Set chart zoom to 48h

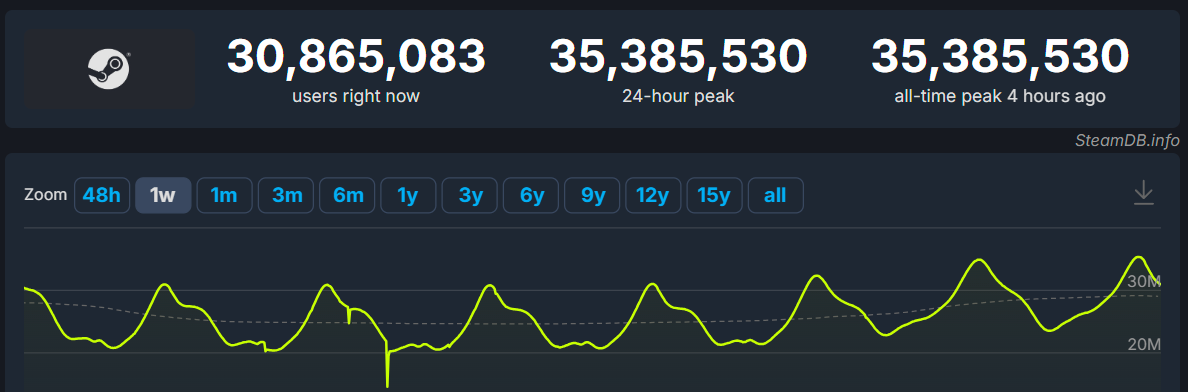pyautogui.click(x=102, y=196)
